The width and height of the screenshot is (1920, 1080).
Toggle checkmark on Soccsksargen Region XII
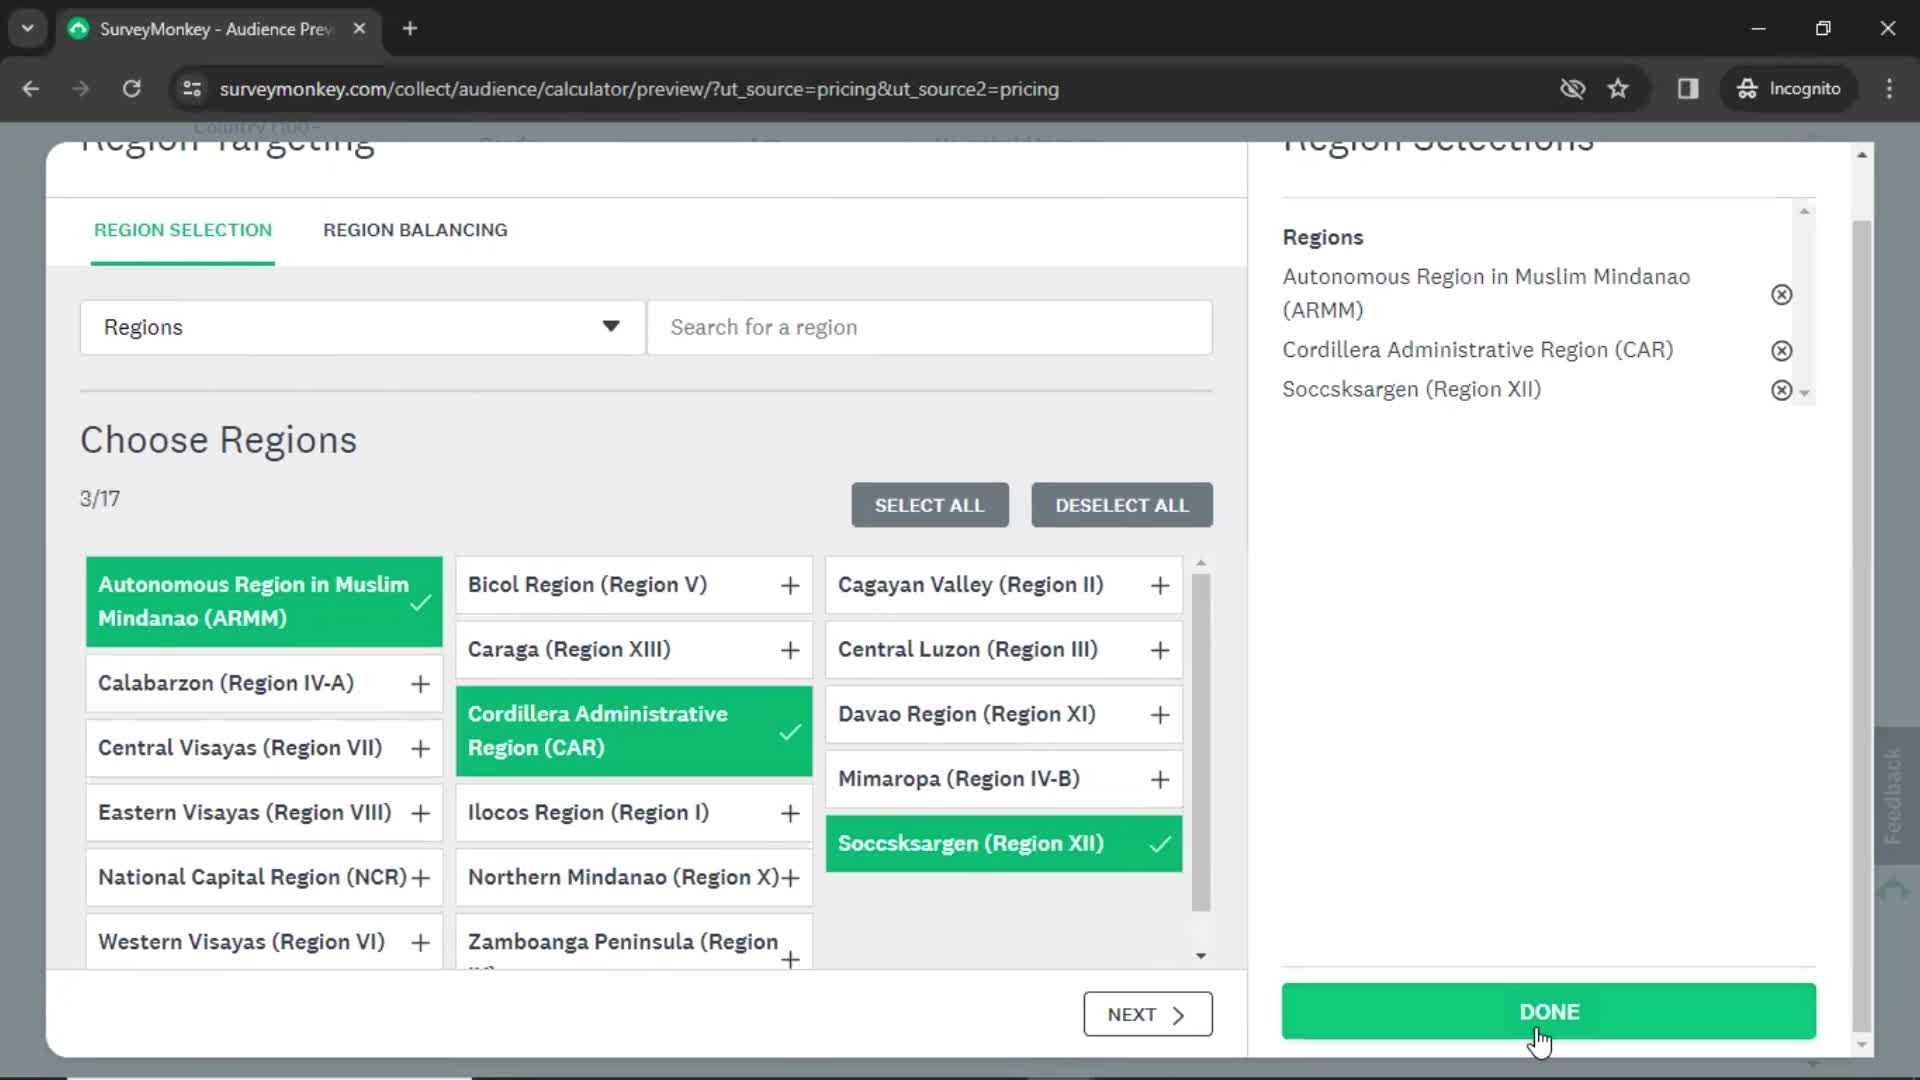point(1156,843)
